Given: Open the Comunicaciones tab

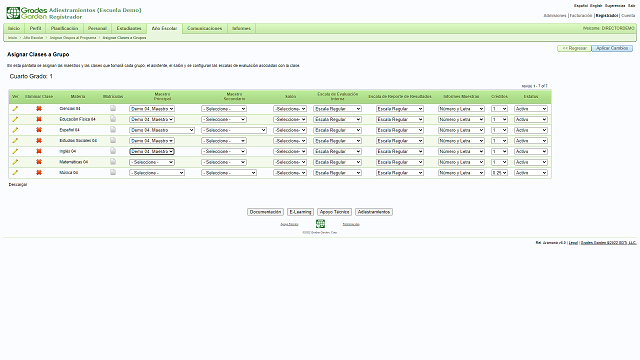Looking at the screenshot, I should [x=204, y=29].
